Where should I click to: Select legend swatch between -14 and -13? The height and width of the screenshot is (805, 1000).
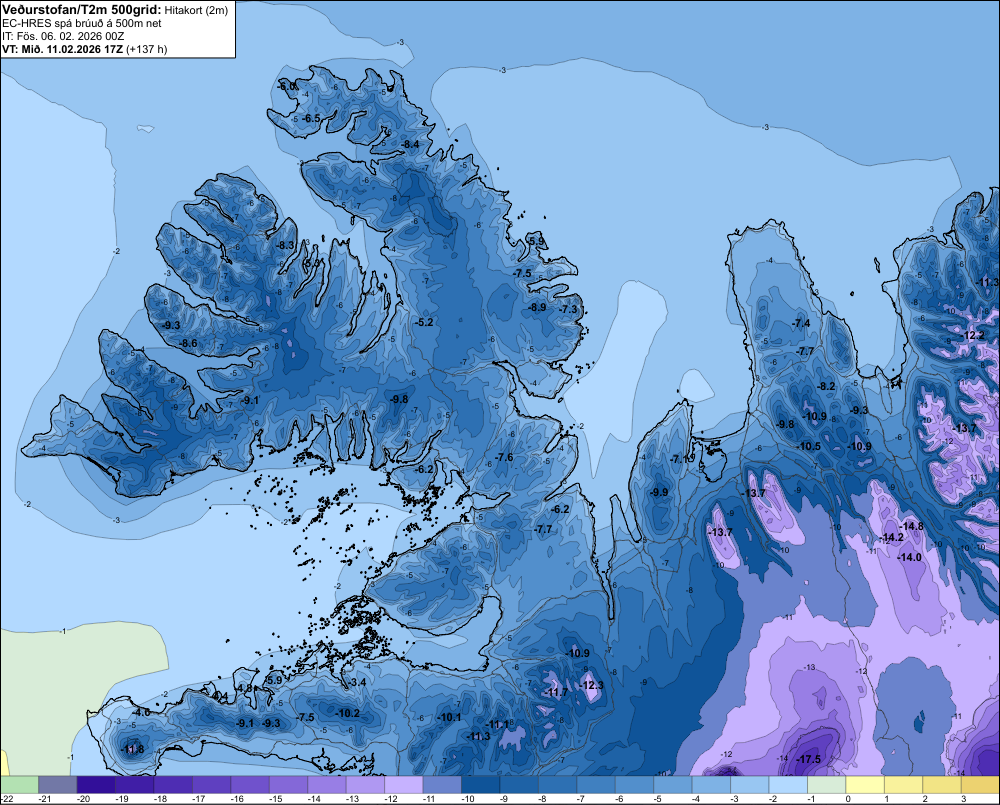327,784
